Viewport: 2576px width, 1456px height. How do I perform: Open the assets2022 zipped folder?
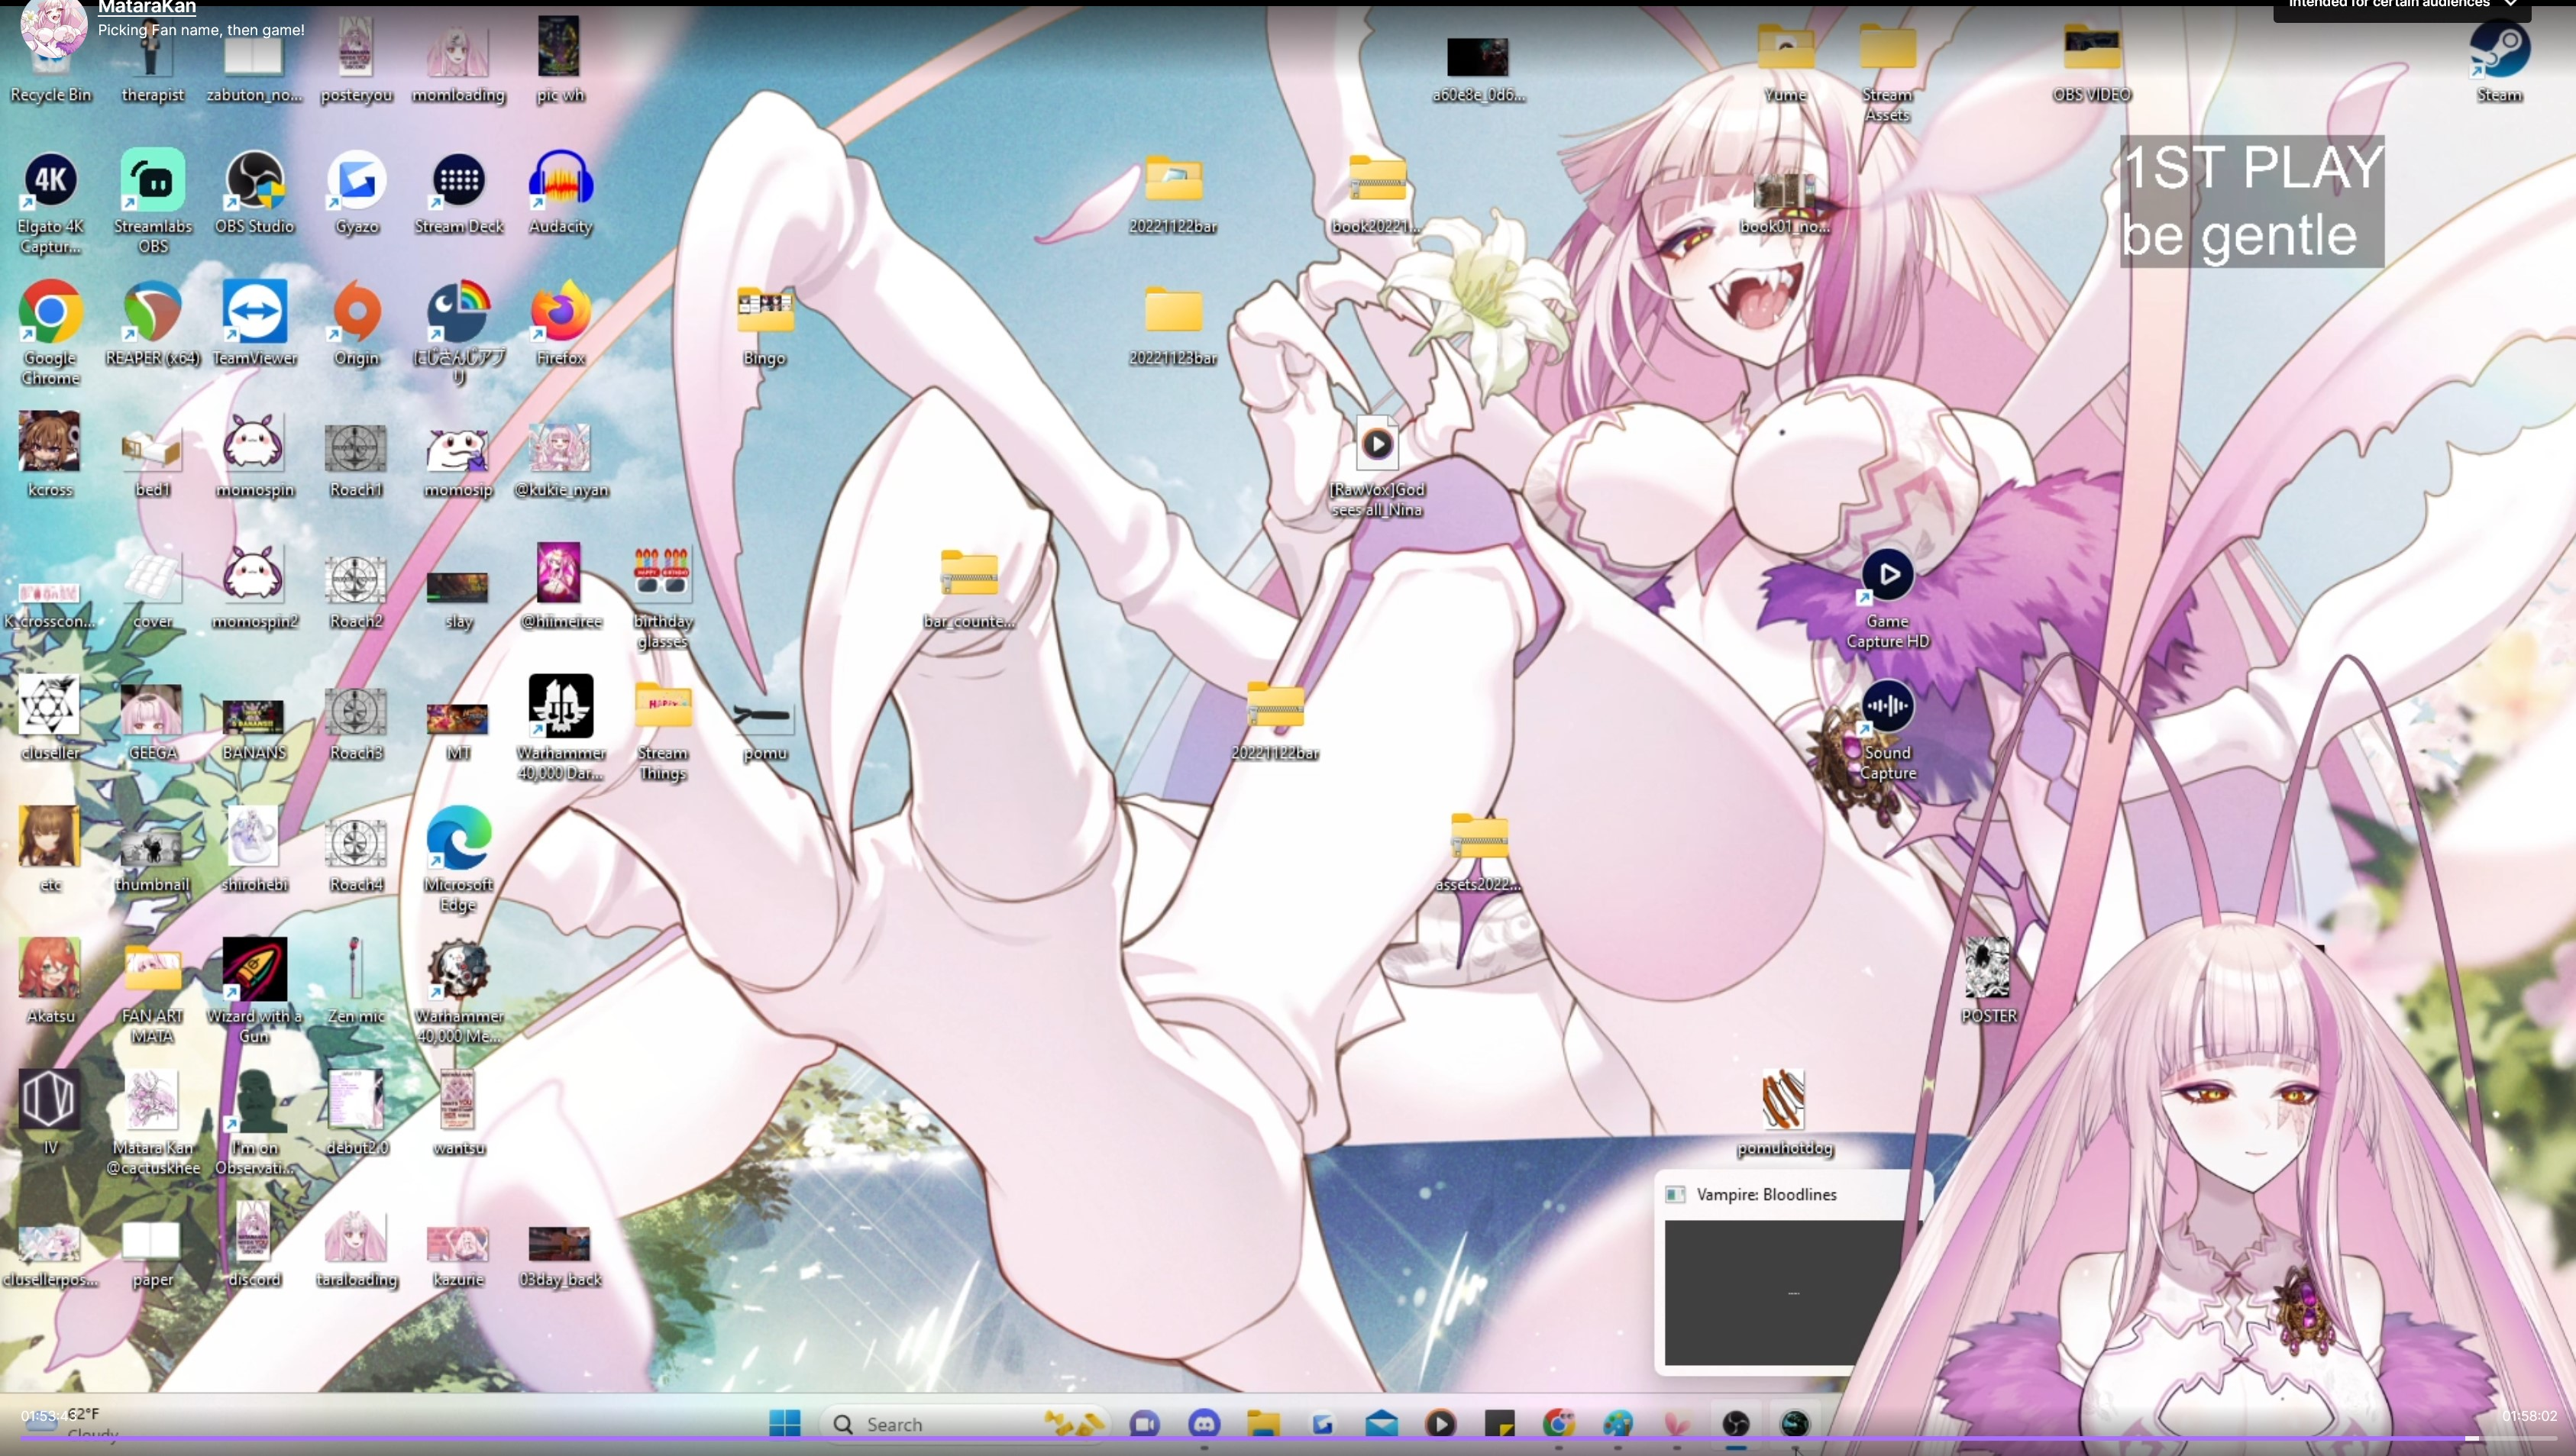coord(1478,852)
